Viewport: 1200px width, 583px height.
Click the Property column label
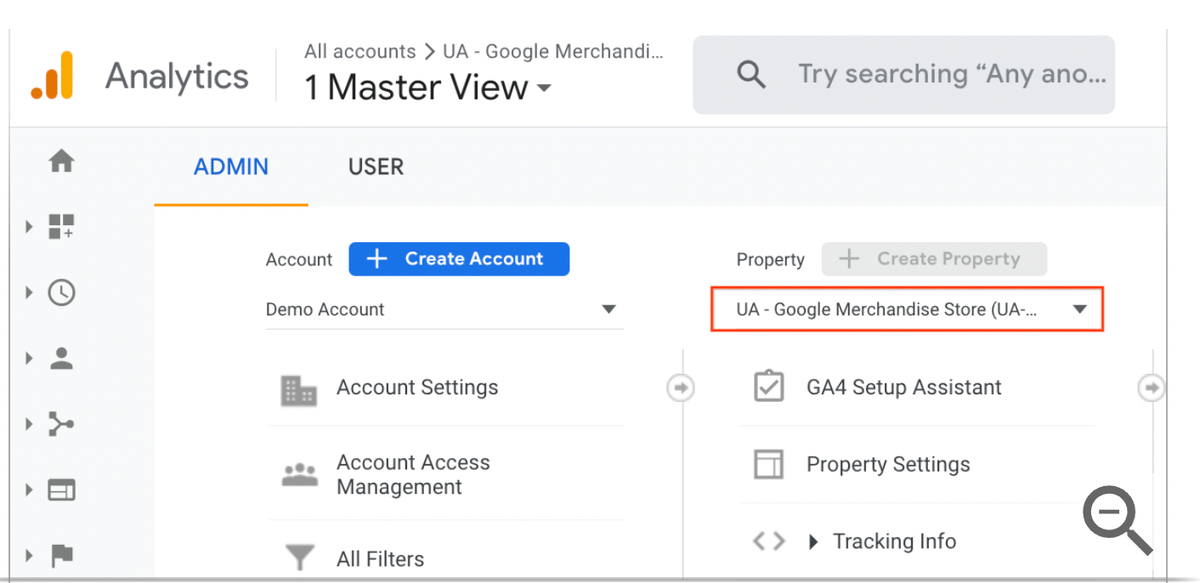770,260
